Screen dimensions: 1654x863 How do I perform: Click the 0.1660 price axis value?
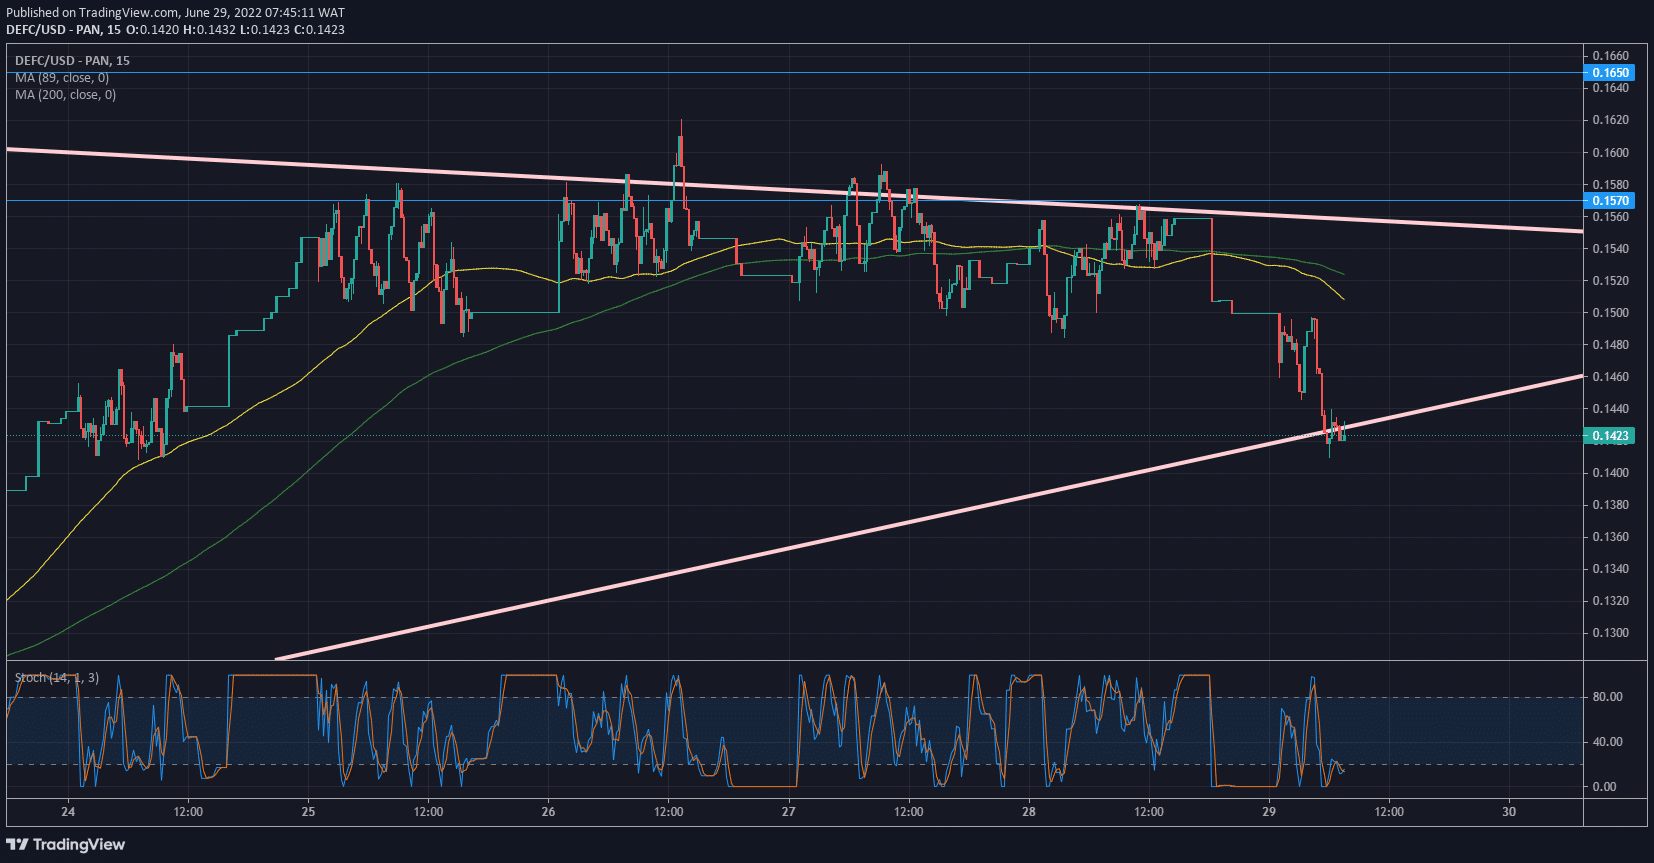(x=1610, y=56)
